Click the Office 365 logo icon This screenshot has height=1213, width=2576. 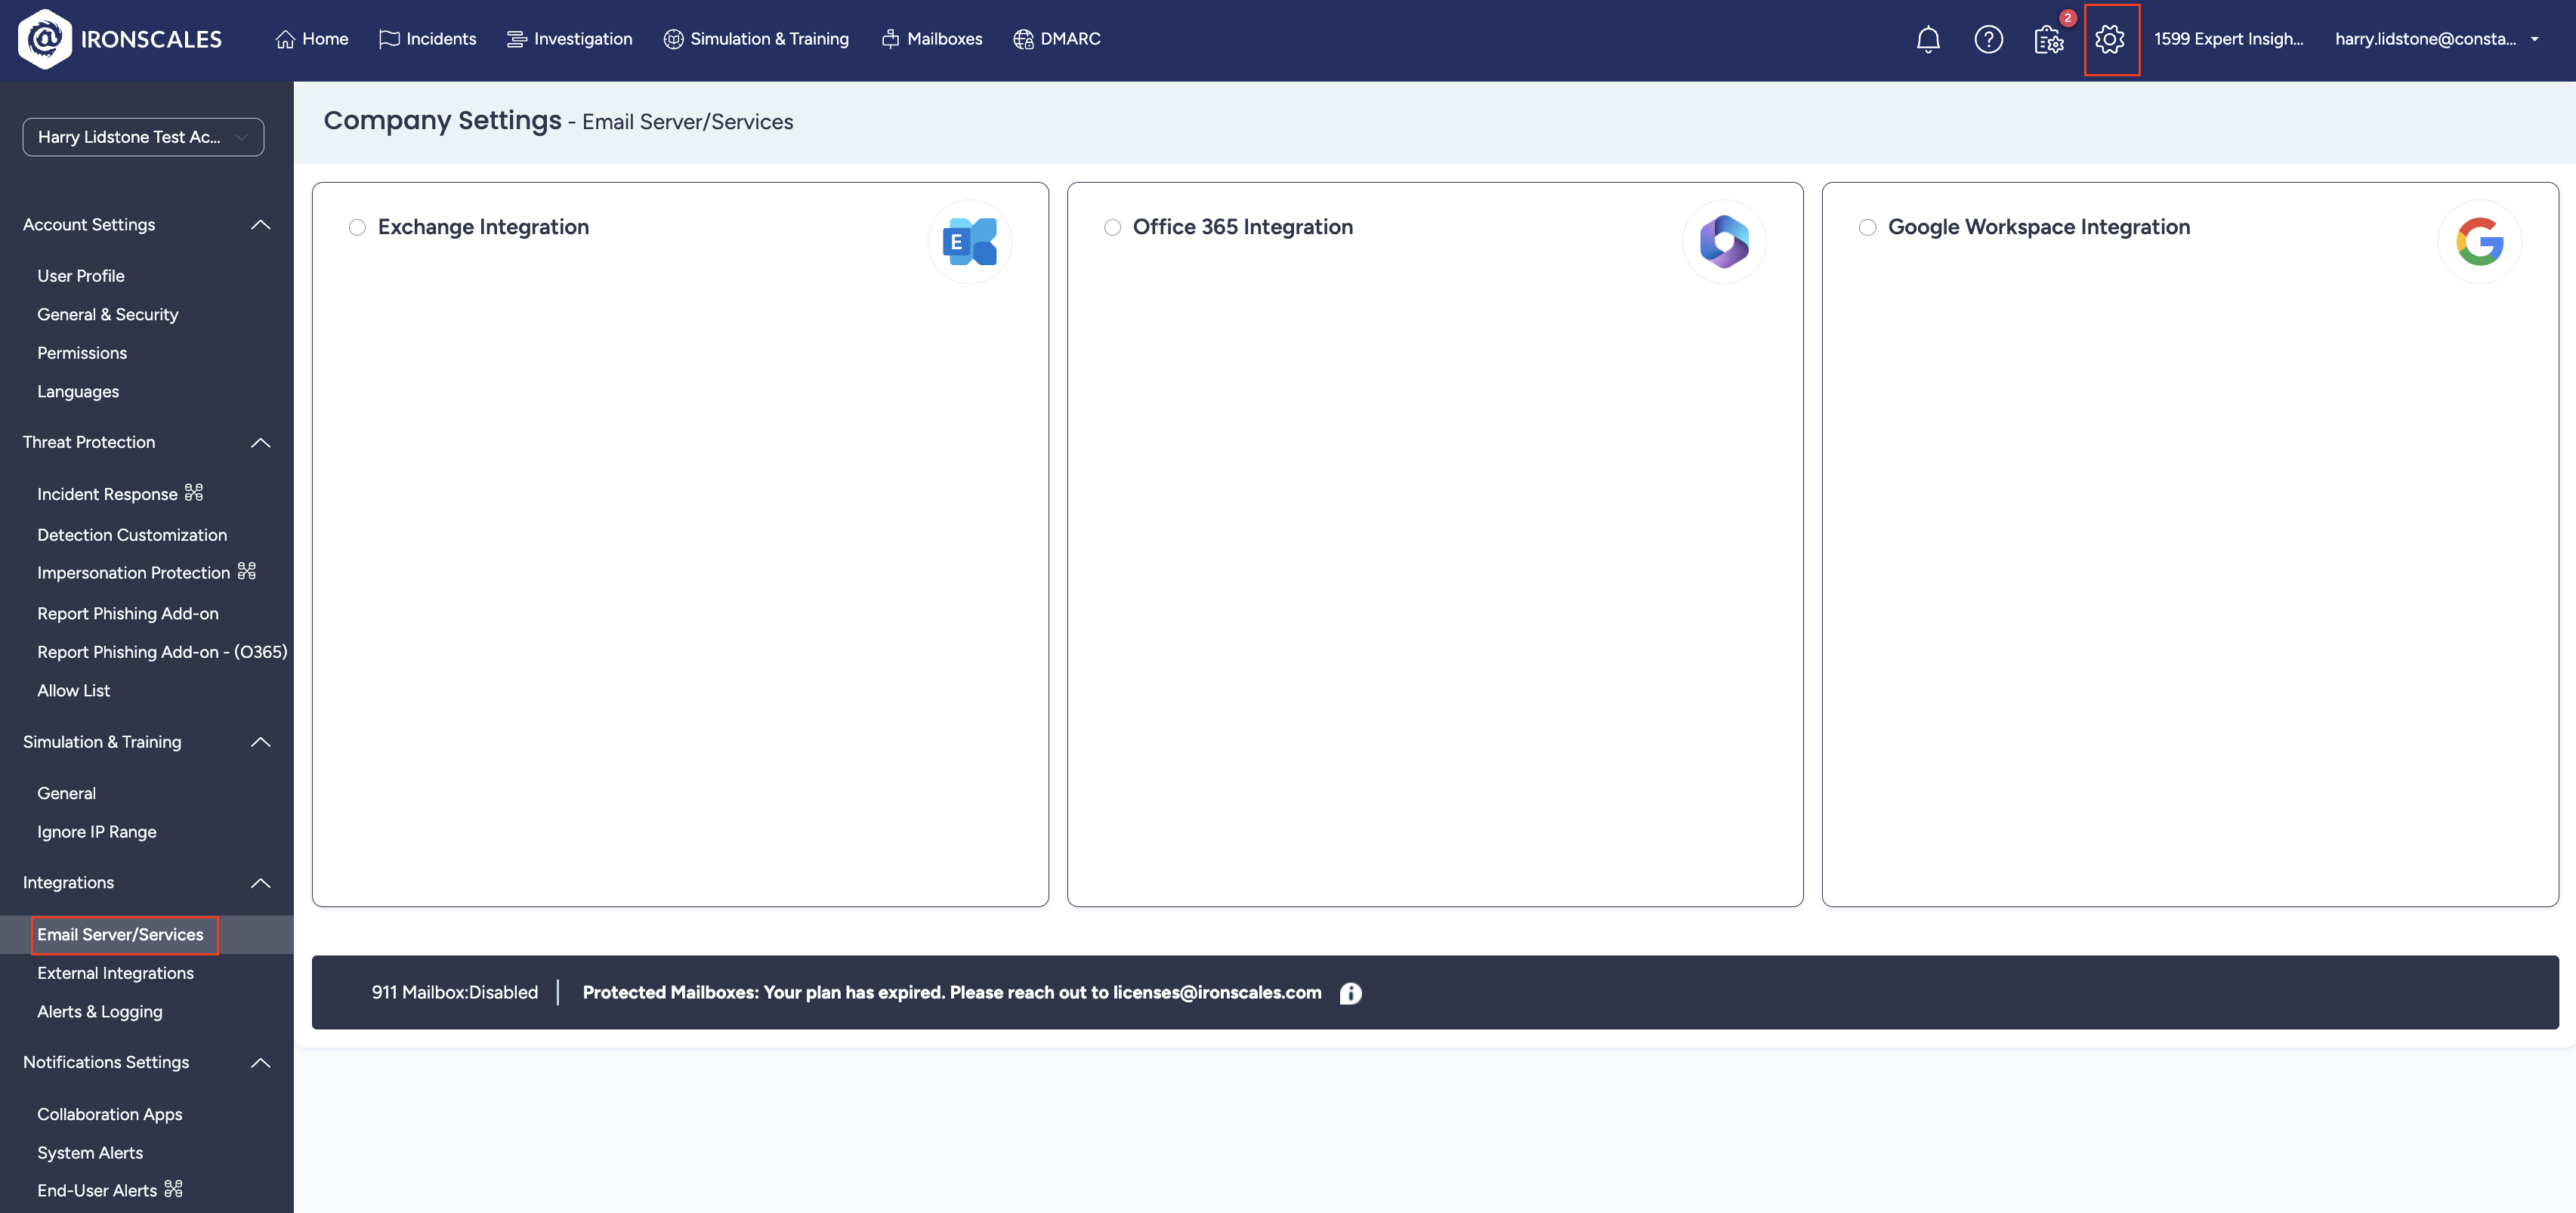[1724, 241]
